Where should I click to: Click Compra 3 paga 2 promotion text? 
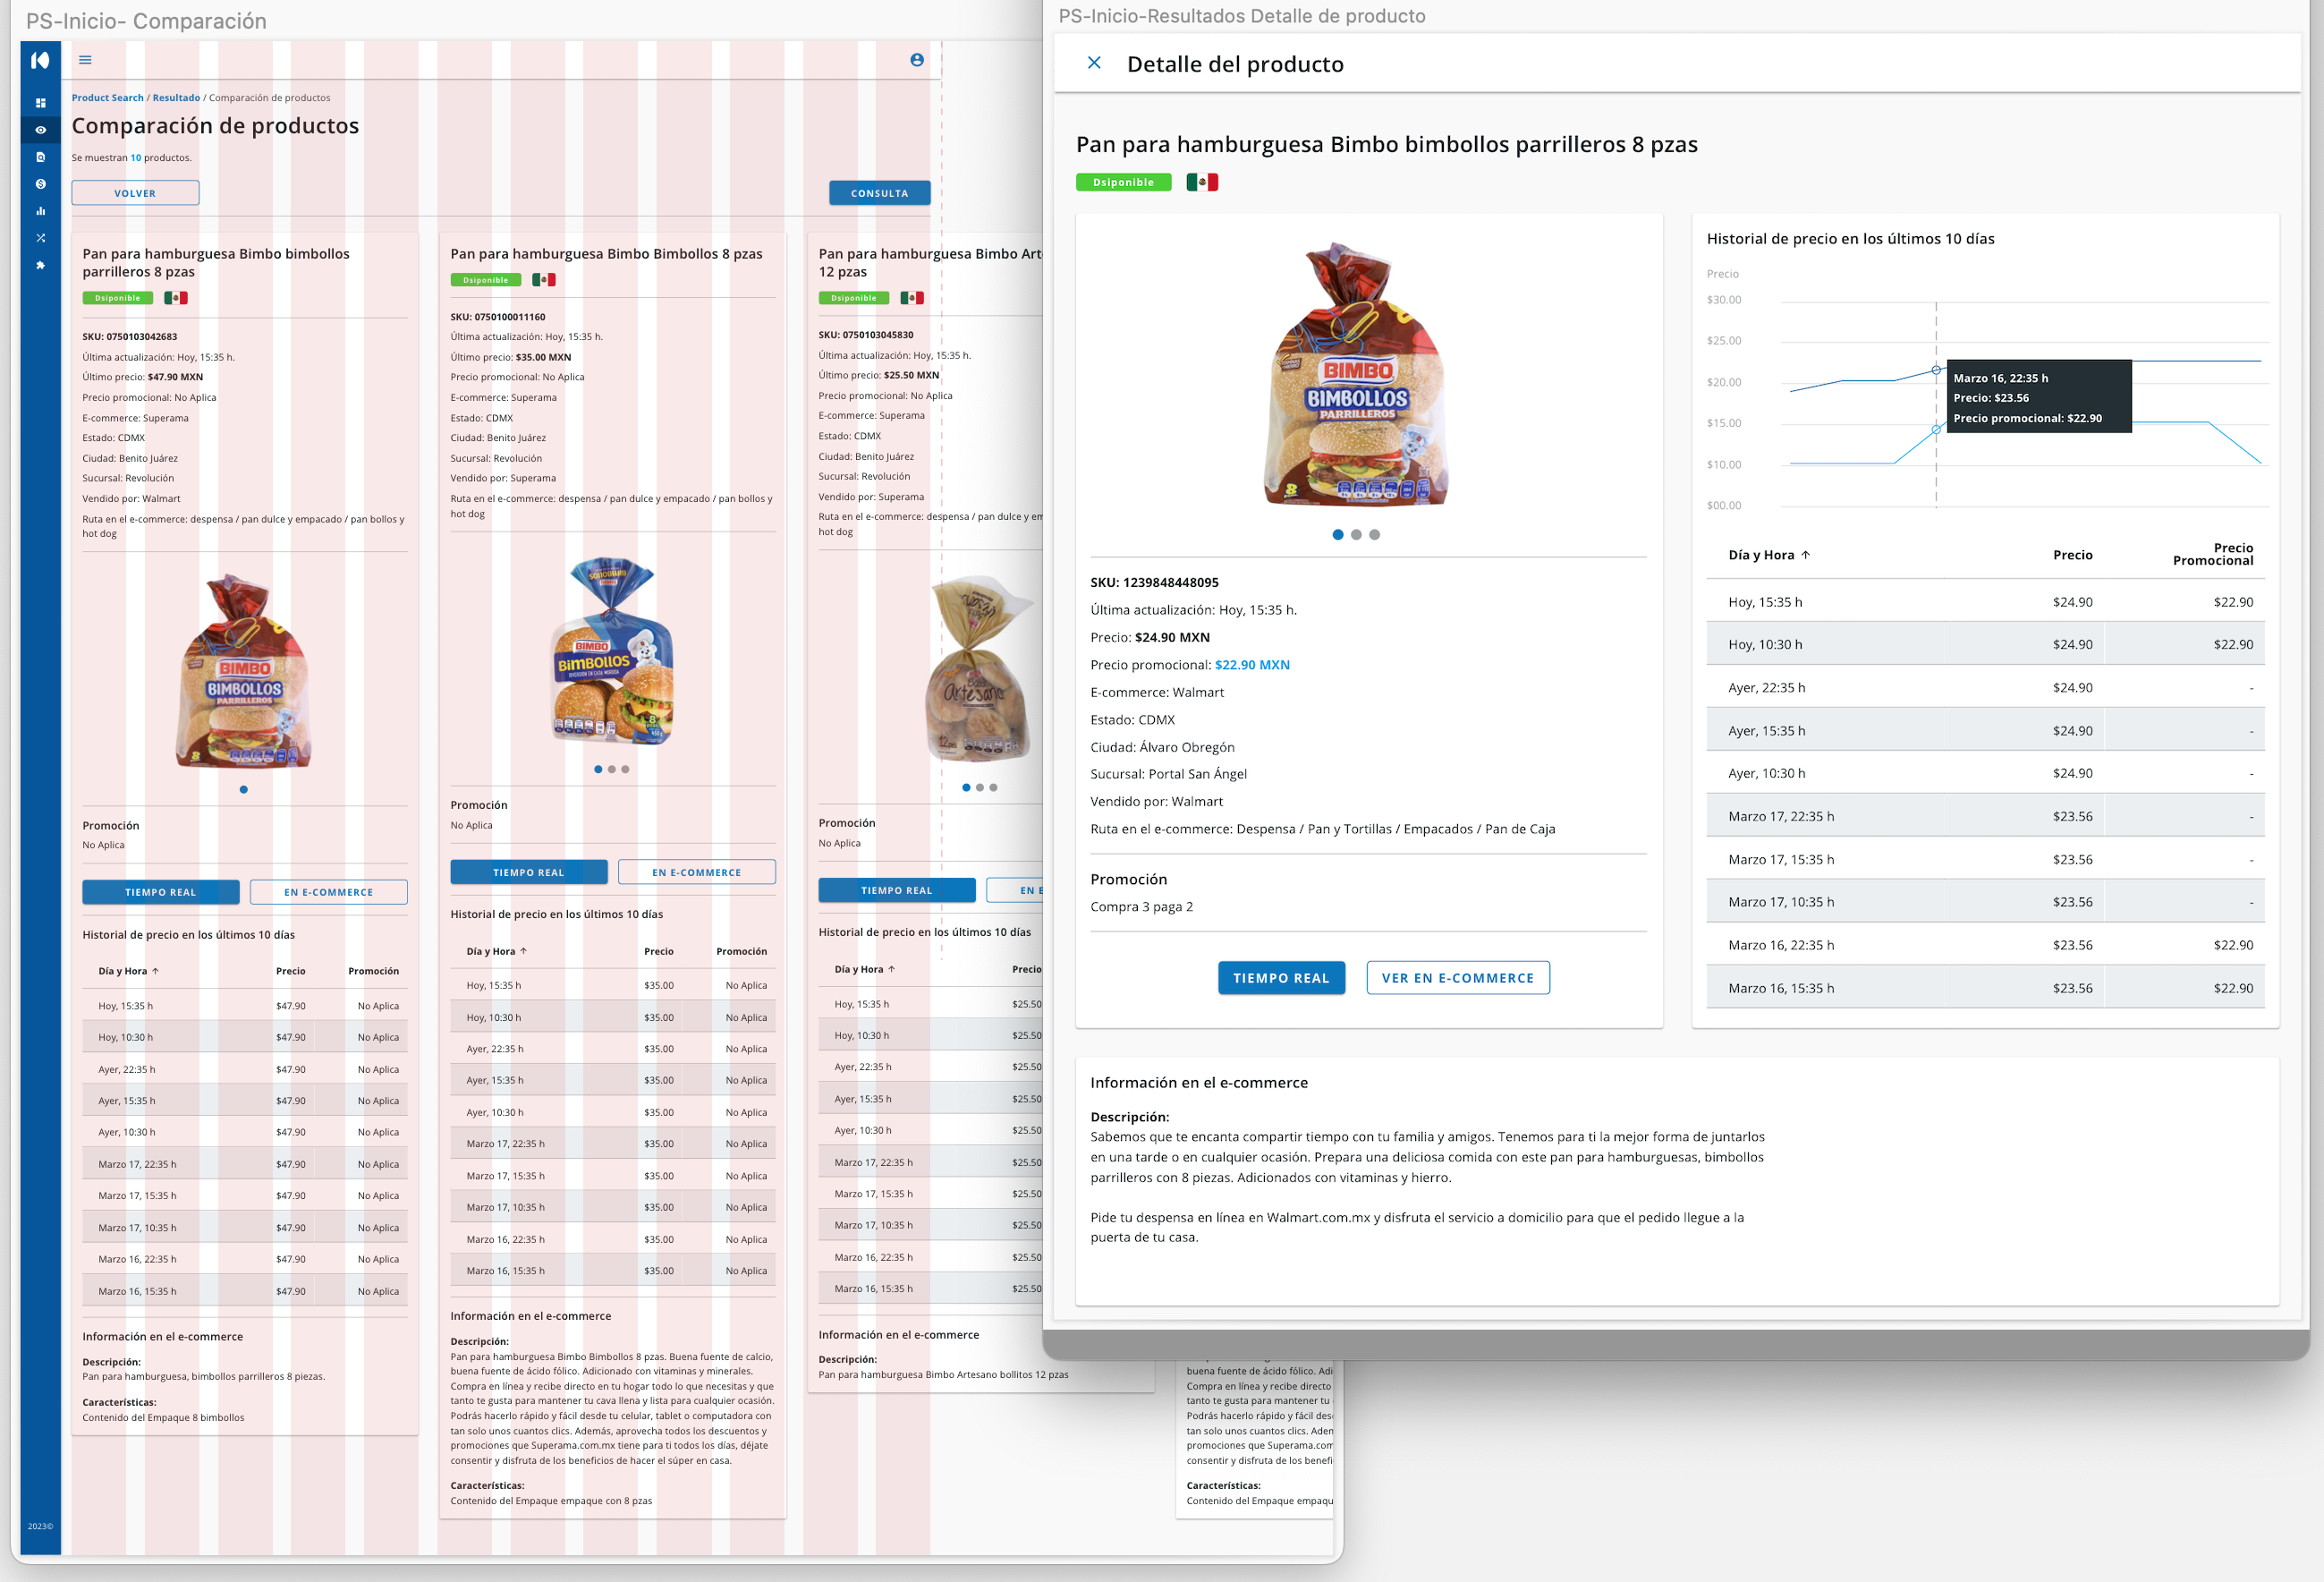(x=1141, y=907)
